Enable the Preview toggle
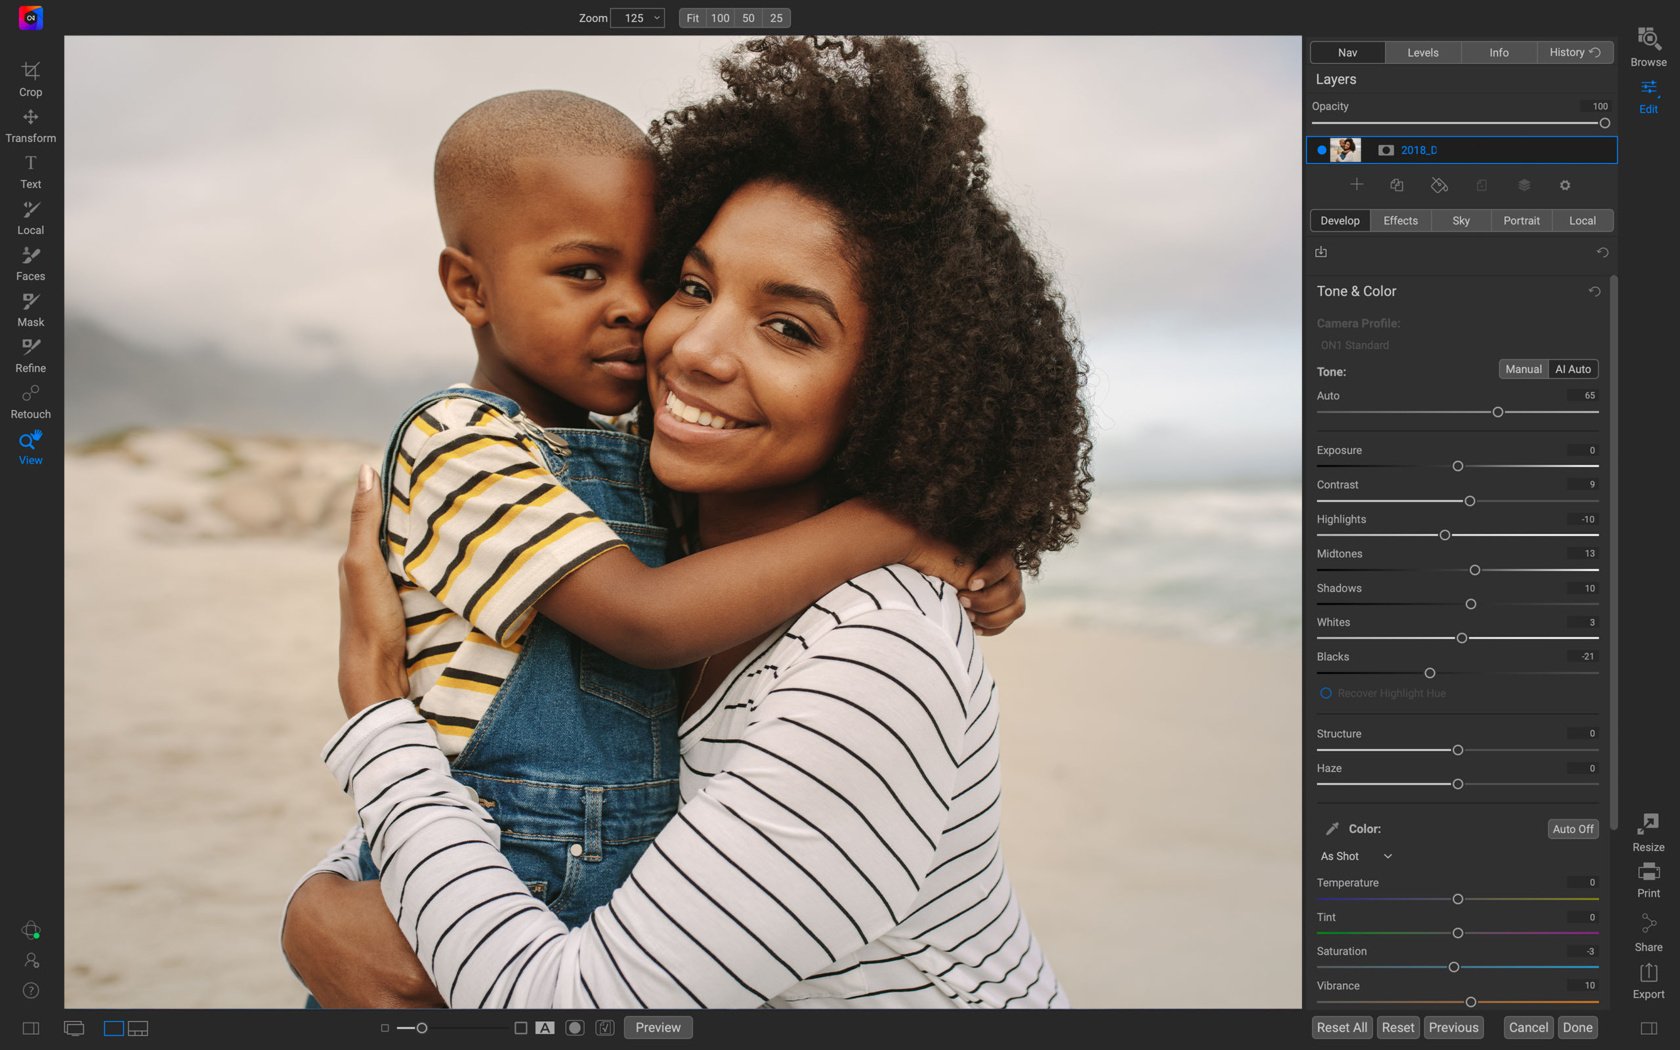Screen dimensions: 1680x1050 (657, 1027)
